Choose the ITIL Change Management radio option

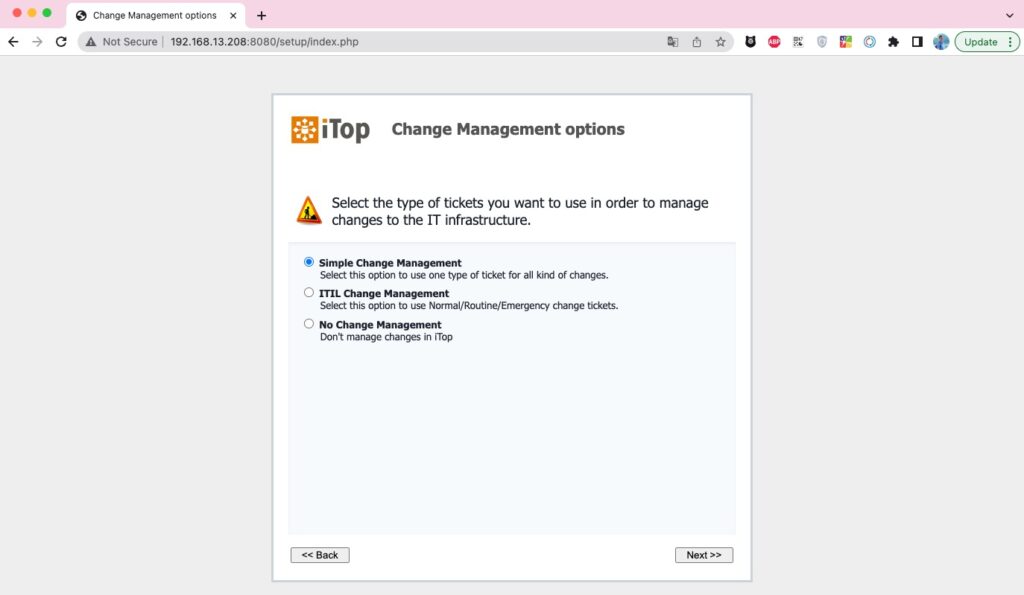pos(309,293)
